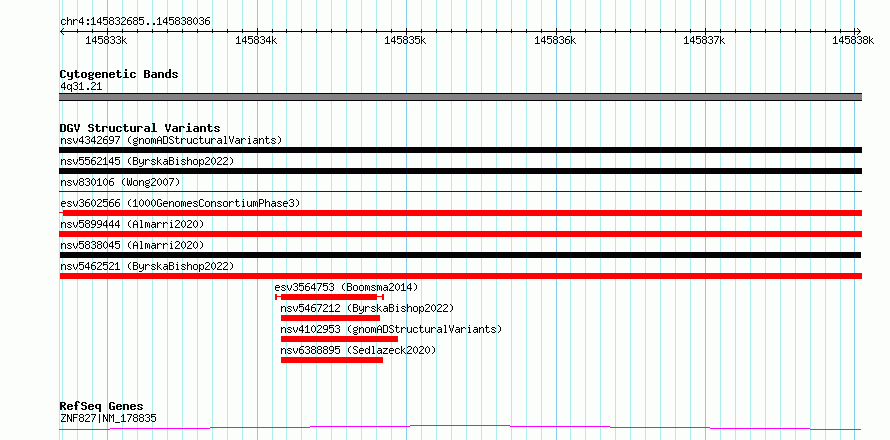Click variant label nsv830106 (Wong2007)
890x440 pixels.
pos(120,182)
